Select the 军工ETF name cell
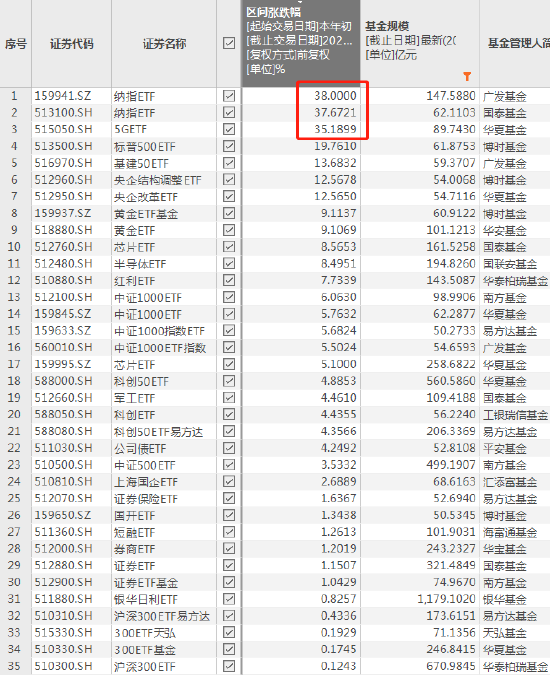This screenshot has width=550, height=675. [x=134, y=398]
